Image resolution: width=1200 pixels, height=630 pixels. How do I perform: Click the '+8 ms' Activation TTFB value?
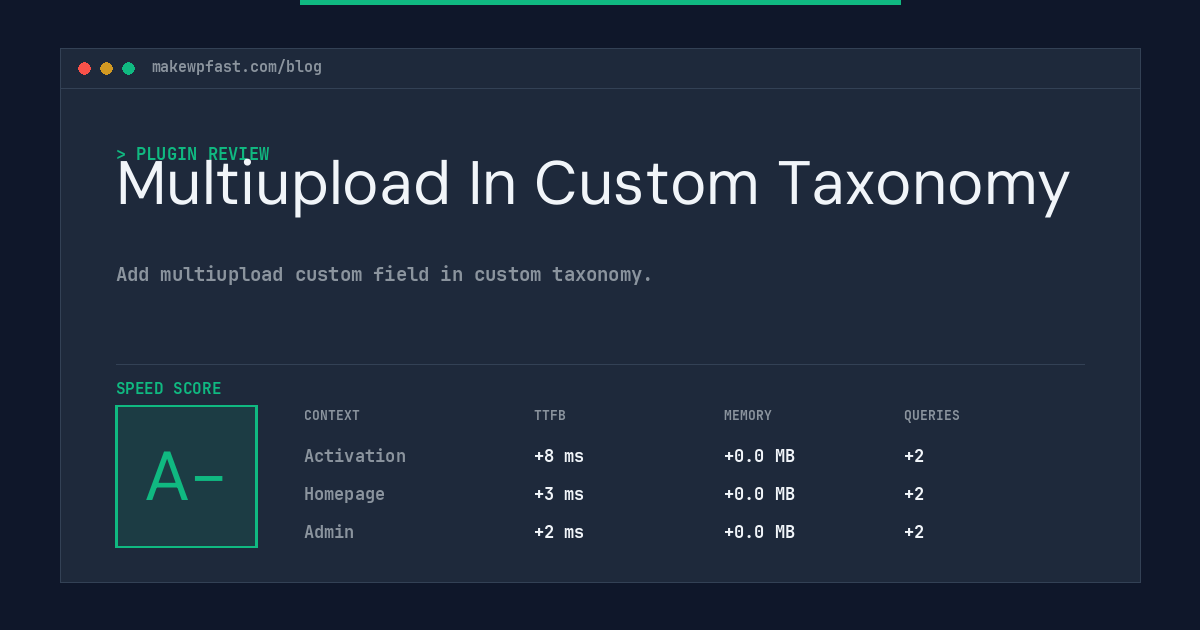click(559, 456)
